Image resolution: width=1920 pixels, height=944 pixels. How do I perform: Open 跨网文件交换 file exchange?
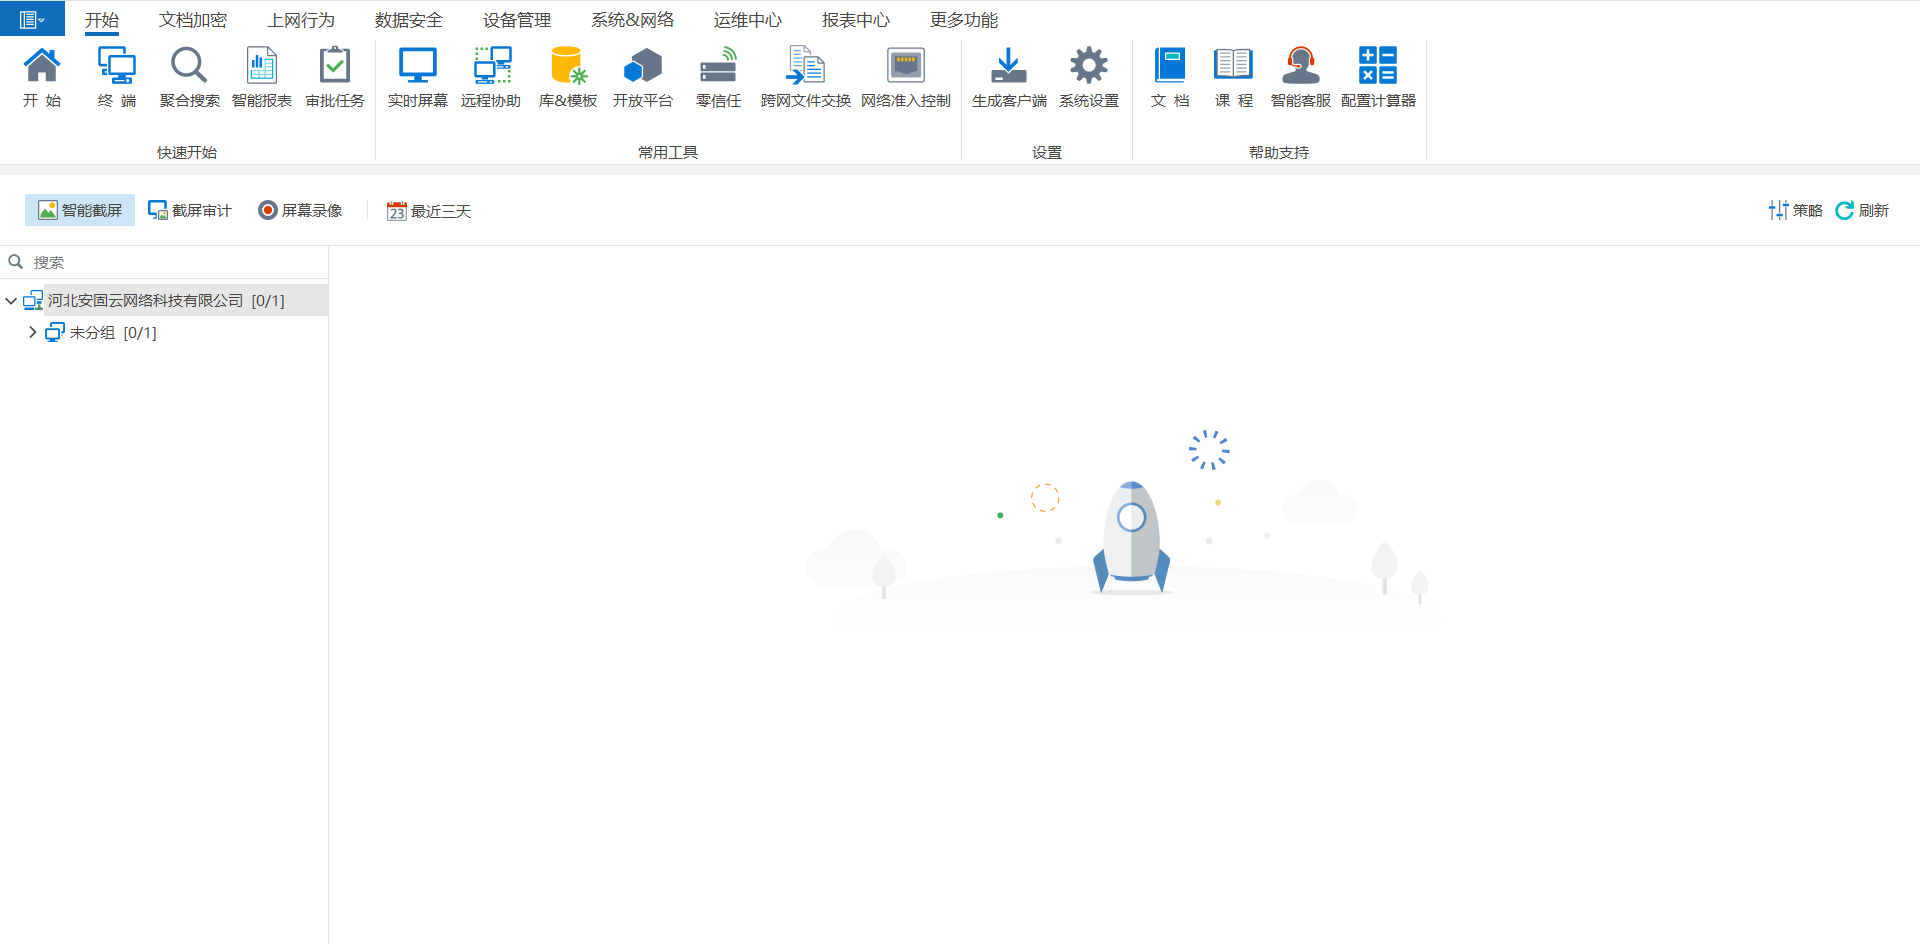[x=805, y=77]
